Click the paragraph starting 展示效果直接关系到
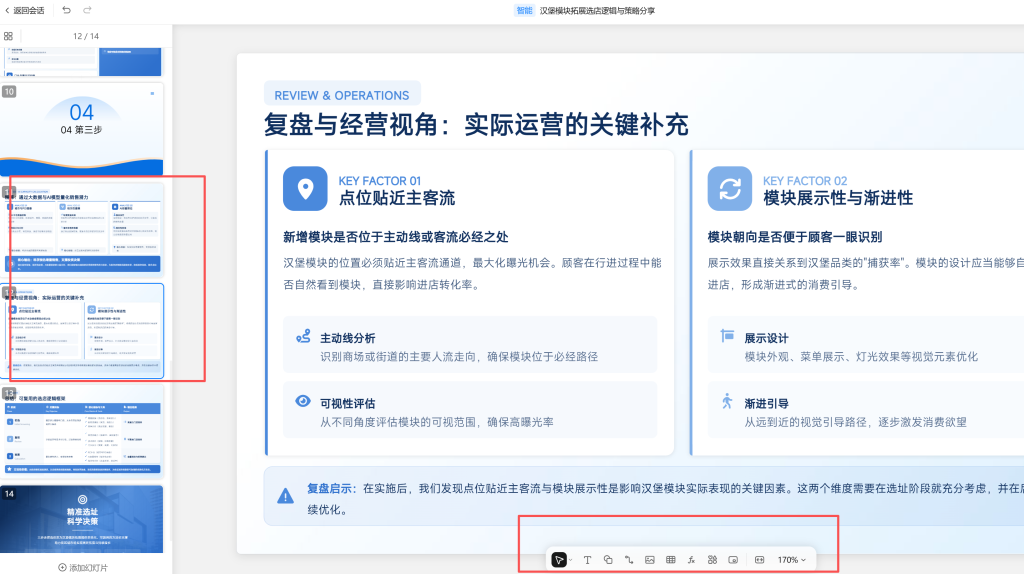This screenshot has width=1024, height=574. (865, 274)
